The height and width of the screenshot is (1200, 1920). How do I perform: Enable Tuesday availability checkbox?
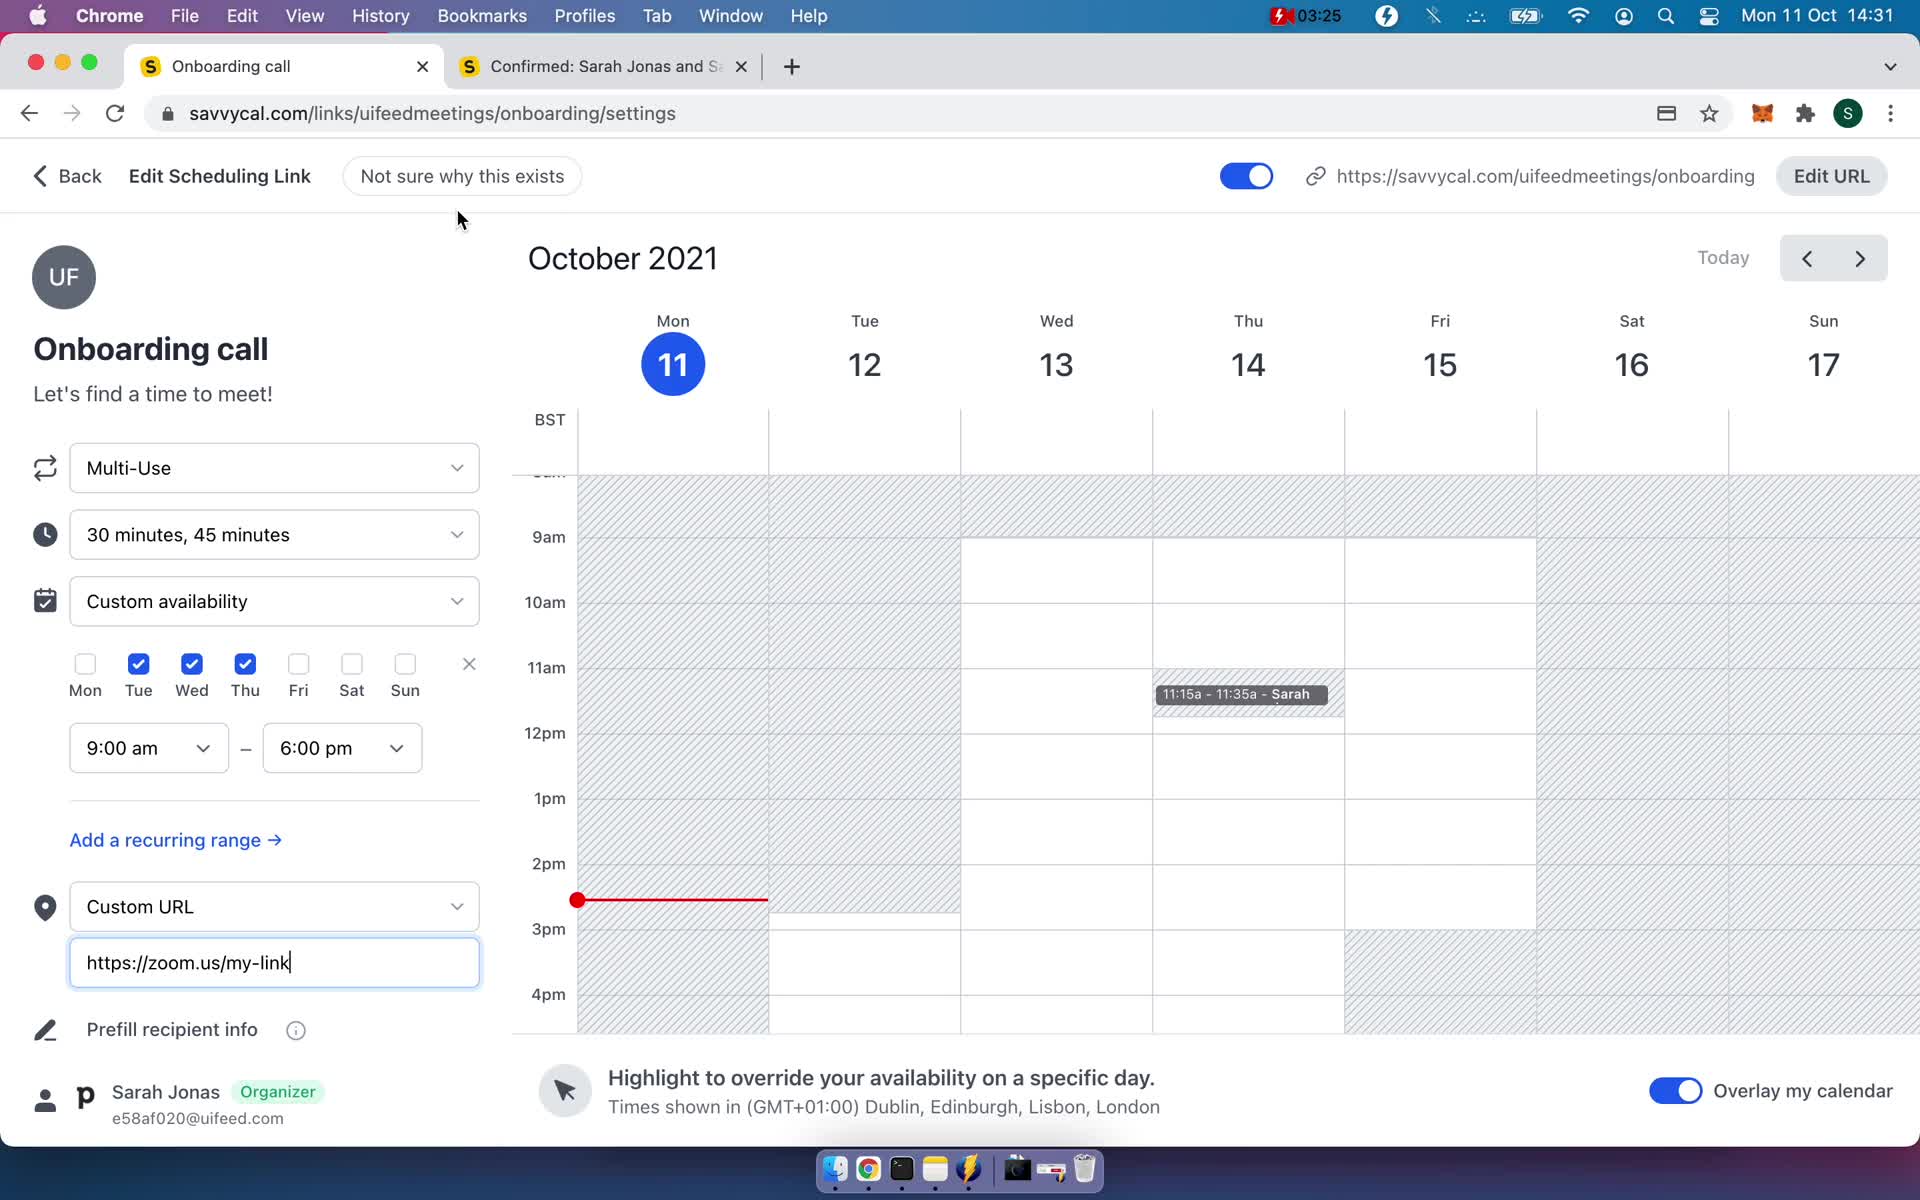[x=138, y=664]
